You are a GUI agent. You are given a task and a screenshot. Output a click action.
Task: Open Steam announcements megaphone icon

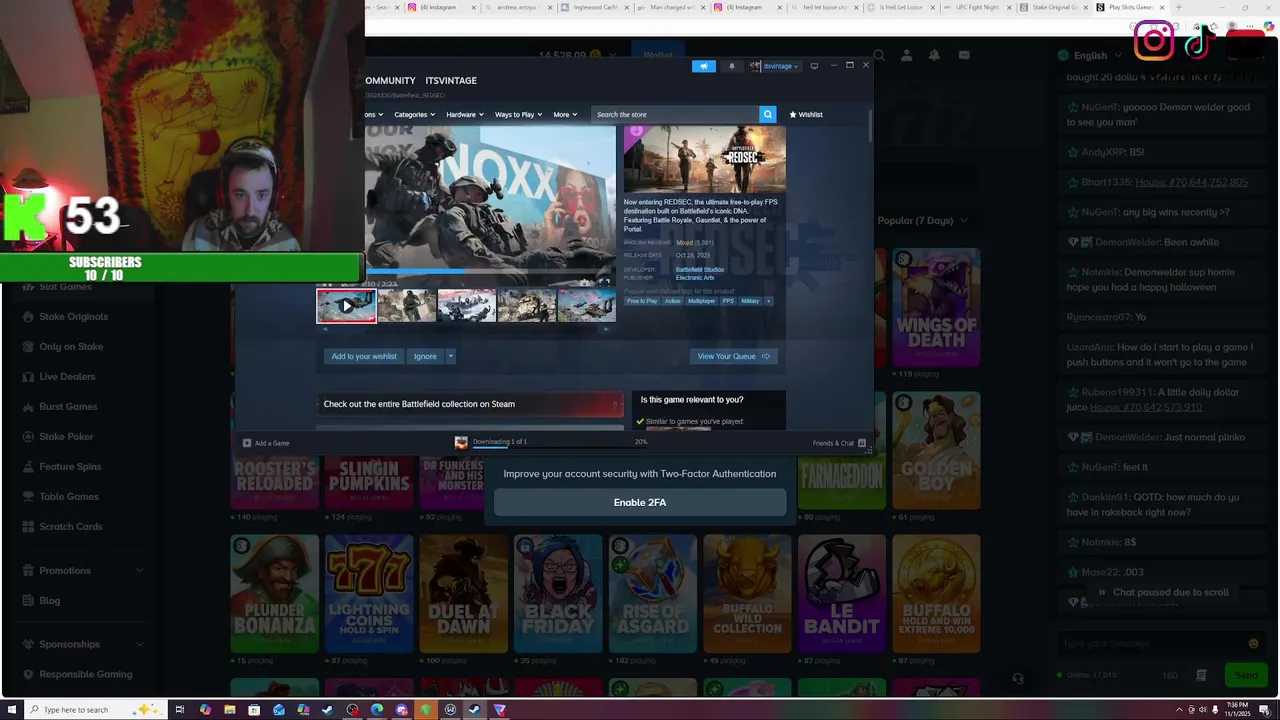[704, 66]
